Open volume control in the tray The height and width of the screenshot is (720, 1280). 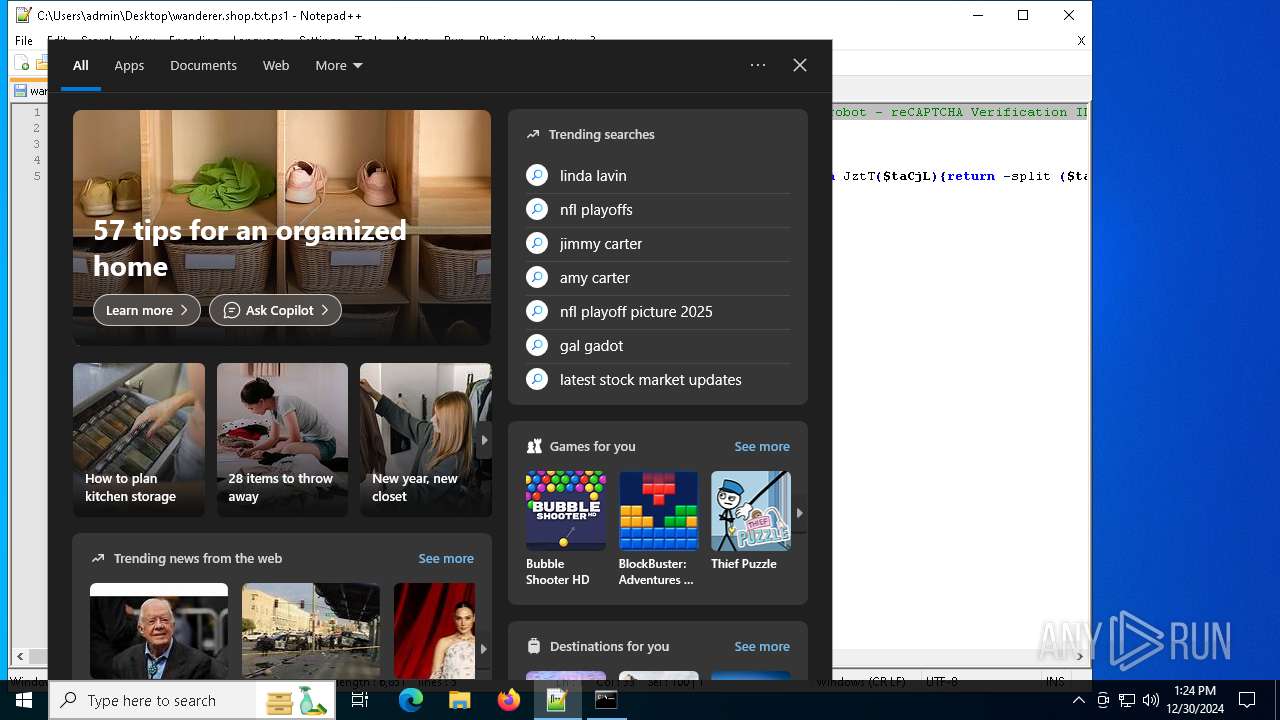coord(1150,700)
